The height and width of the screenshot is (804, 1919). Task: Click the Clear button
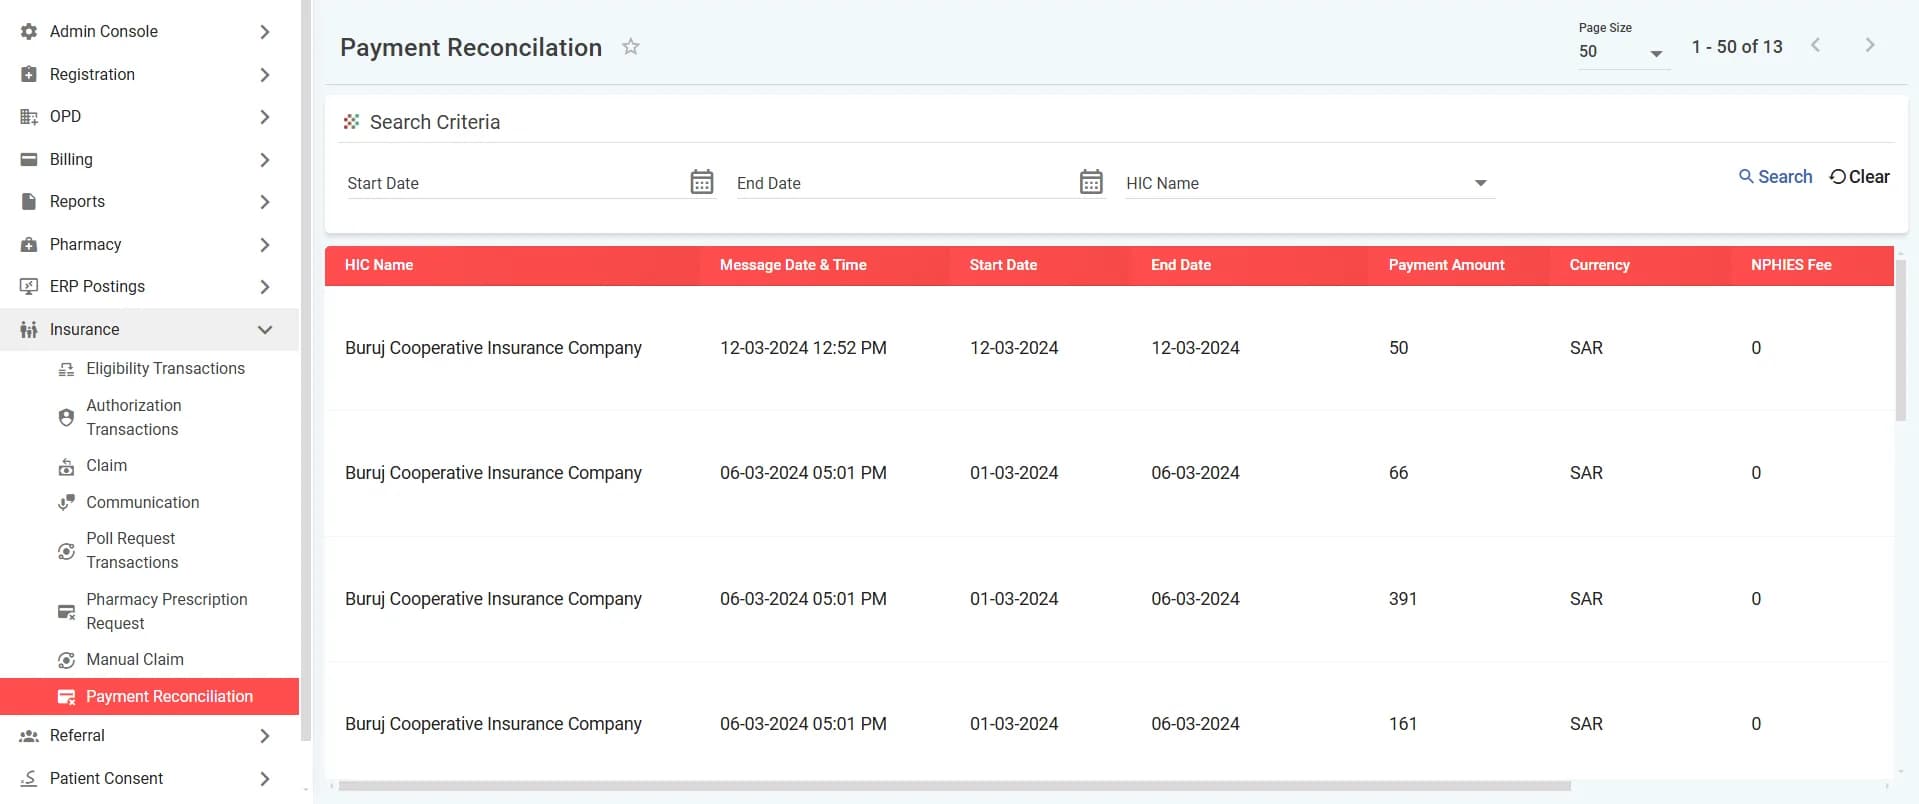click(x=1860, y=177)
